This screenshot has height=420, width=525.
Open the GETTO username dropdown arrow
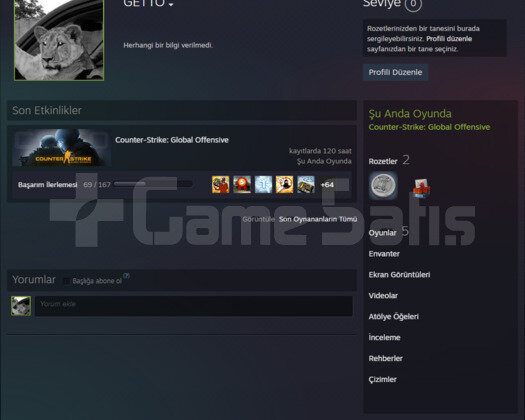pos(171,5)
